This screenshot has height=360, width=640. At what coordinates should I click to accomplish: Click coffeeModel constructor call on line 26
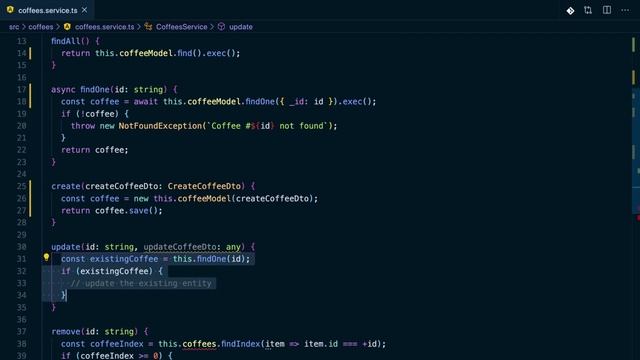pos(204,198)
